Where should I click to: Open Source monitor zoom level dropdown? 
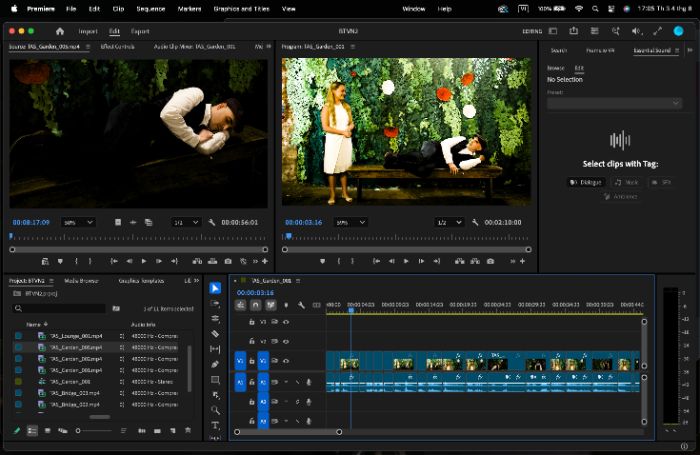point(79,222)
